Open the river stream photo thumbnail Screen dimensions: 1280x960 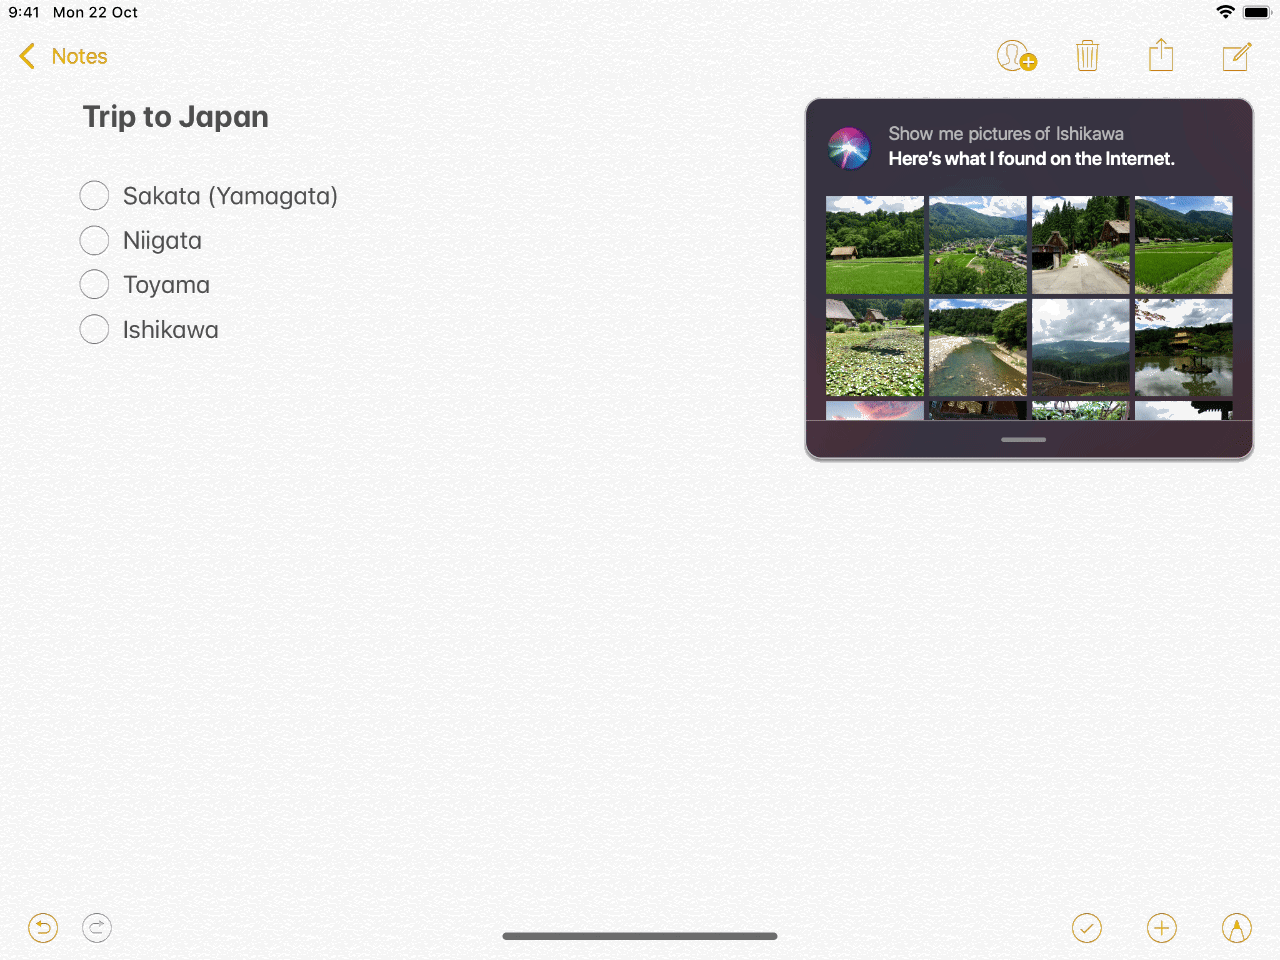coord(977,347)
